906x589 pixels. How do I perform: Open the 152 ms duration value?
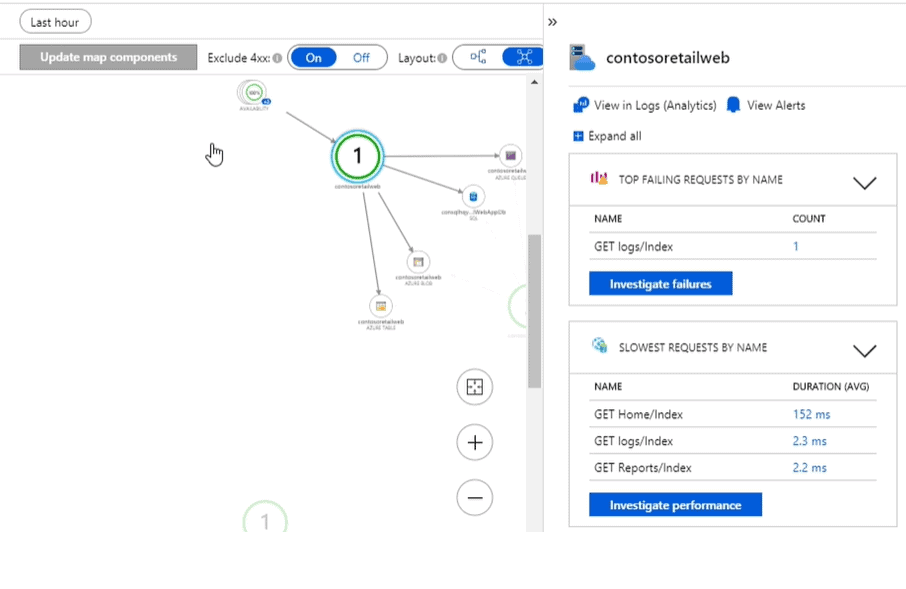click(811, 414)
